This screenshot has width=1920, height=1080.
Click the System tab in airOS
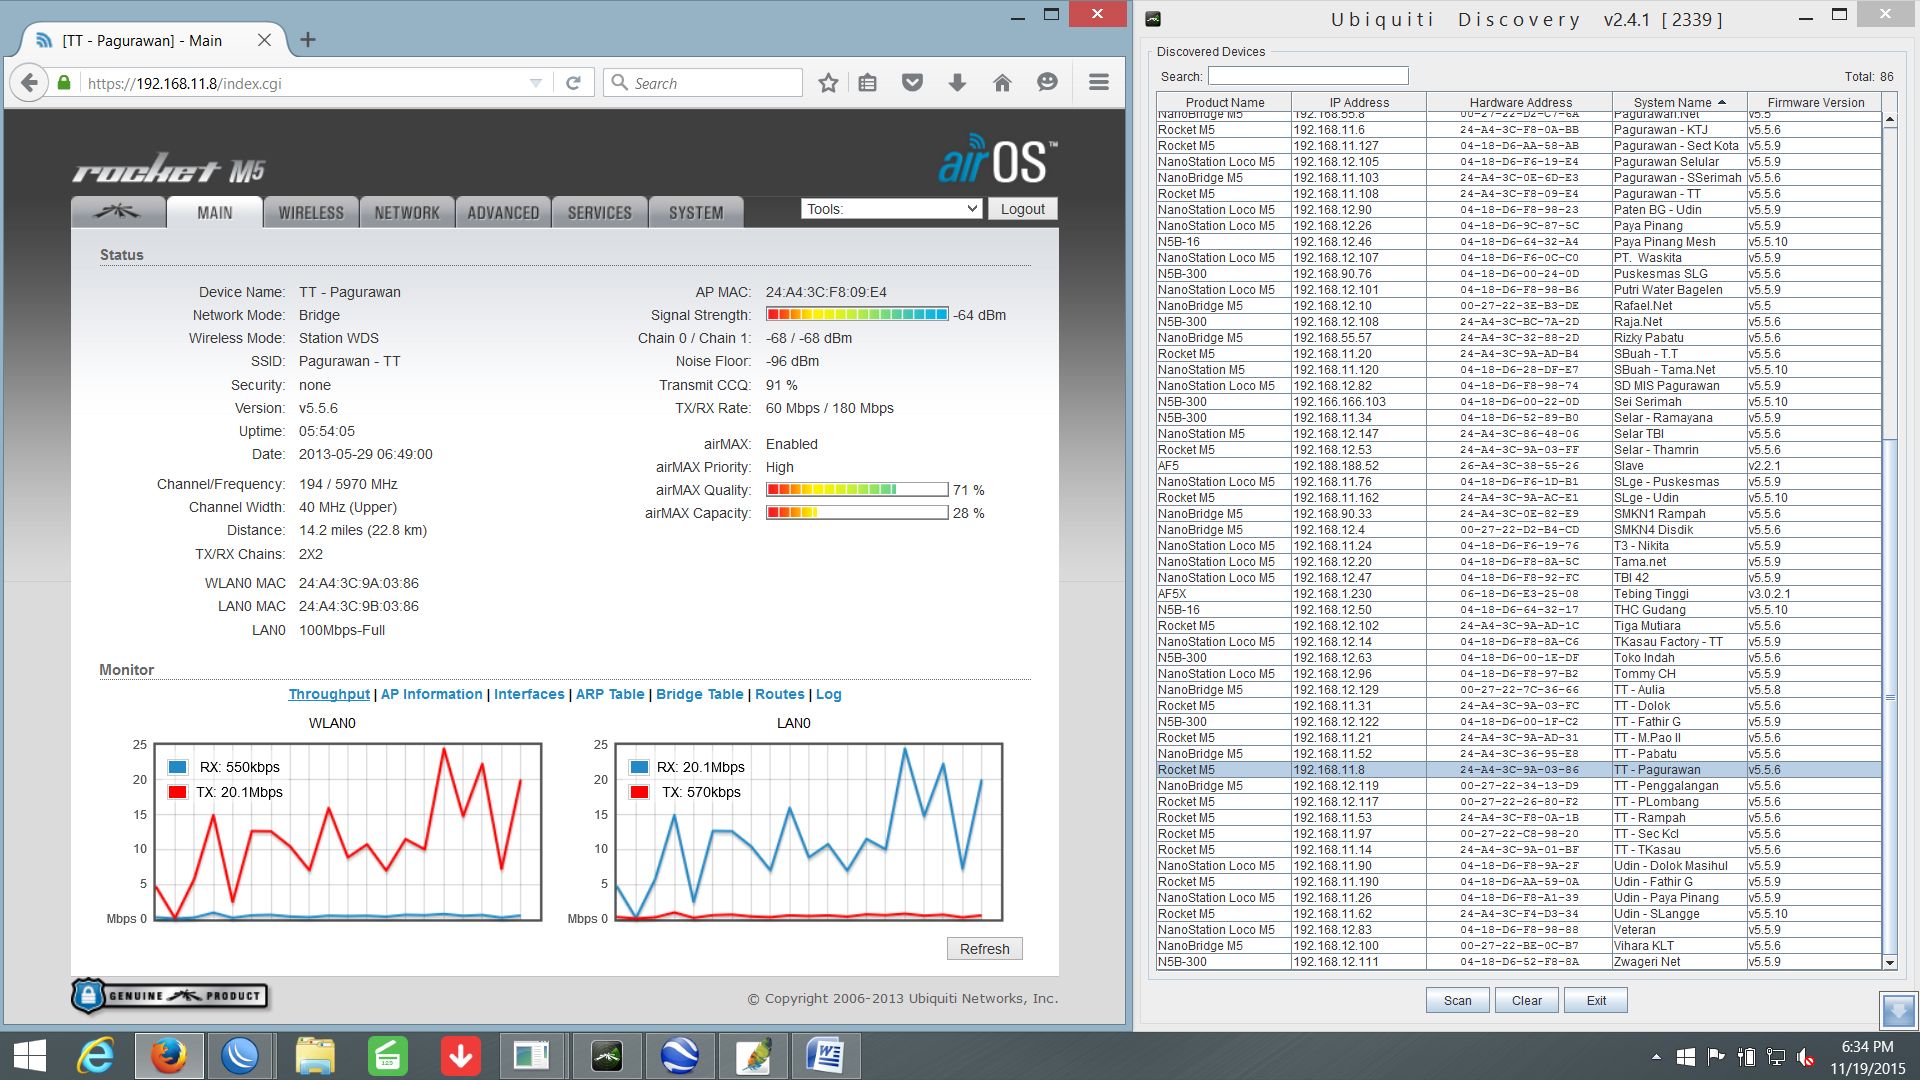point(695,212)
